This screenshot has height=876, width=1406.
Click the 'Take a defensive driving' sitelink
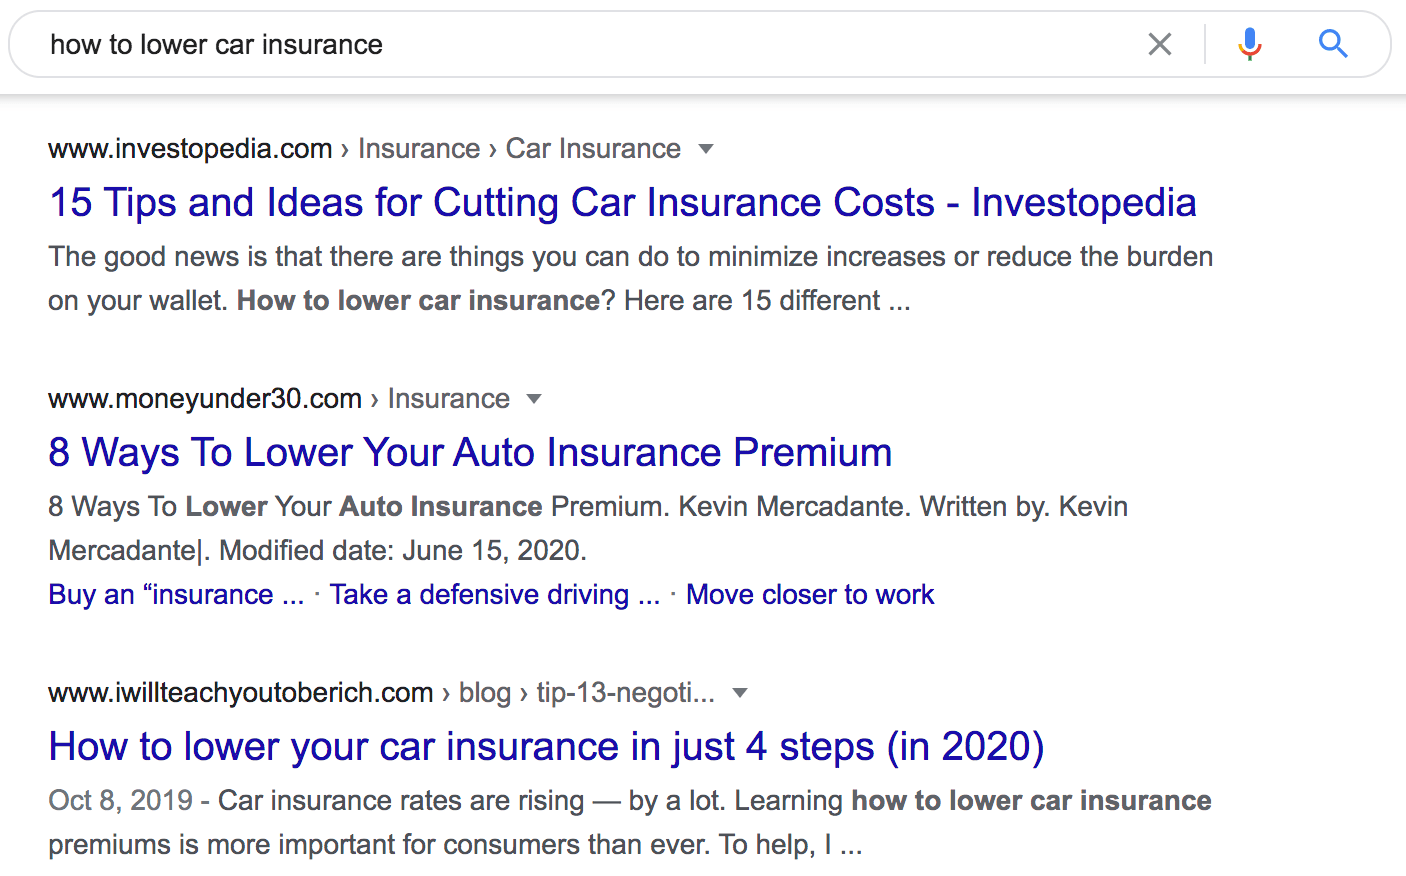tap(495, 594)
